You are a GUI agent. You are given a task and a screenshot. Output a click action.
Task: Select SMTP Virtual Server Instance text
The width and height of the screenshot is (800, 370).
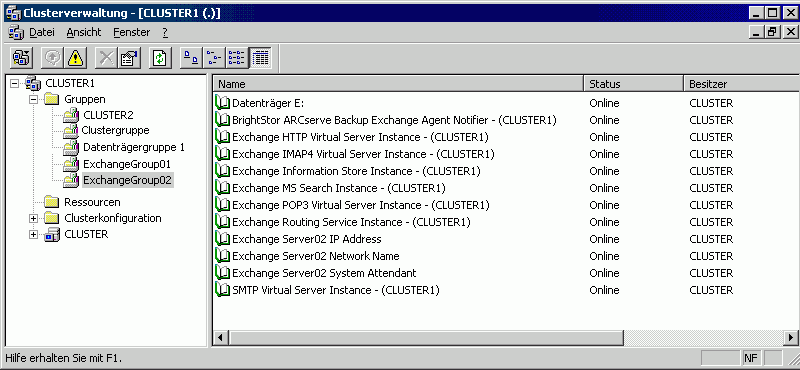coord(336,290)
